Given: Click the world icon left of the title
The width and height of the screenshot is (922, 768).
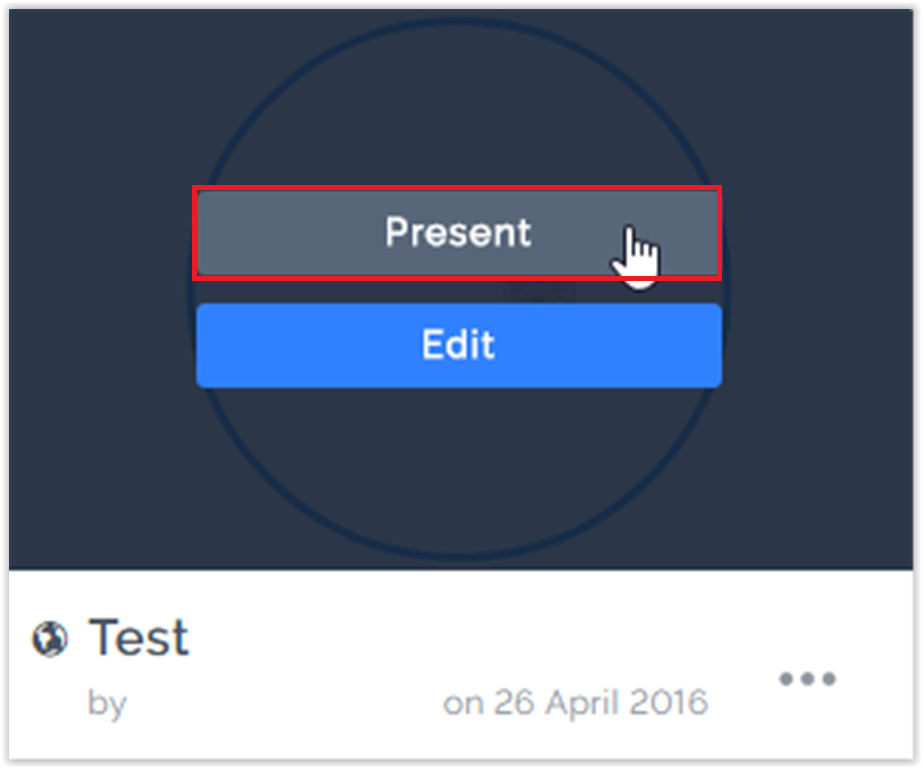Looking at the screenshot, I should coord(49,639).
